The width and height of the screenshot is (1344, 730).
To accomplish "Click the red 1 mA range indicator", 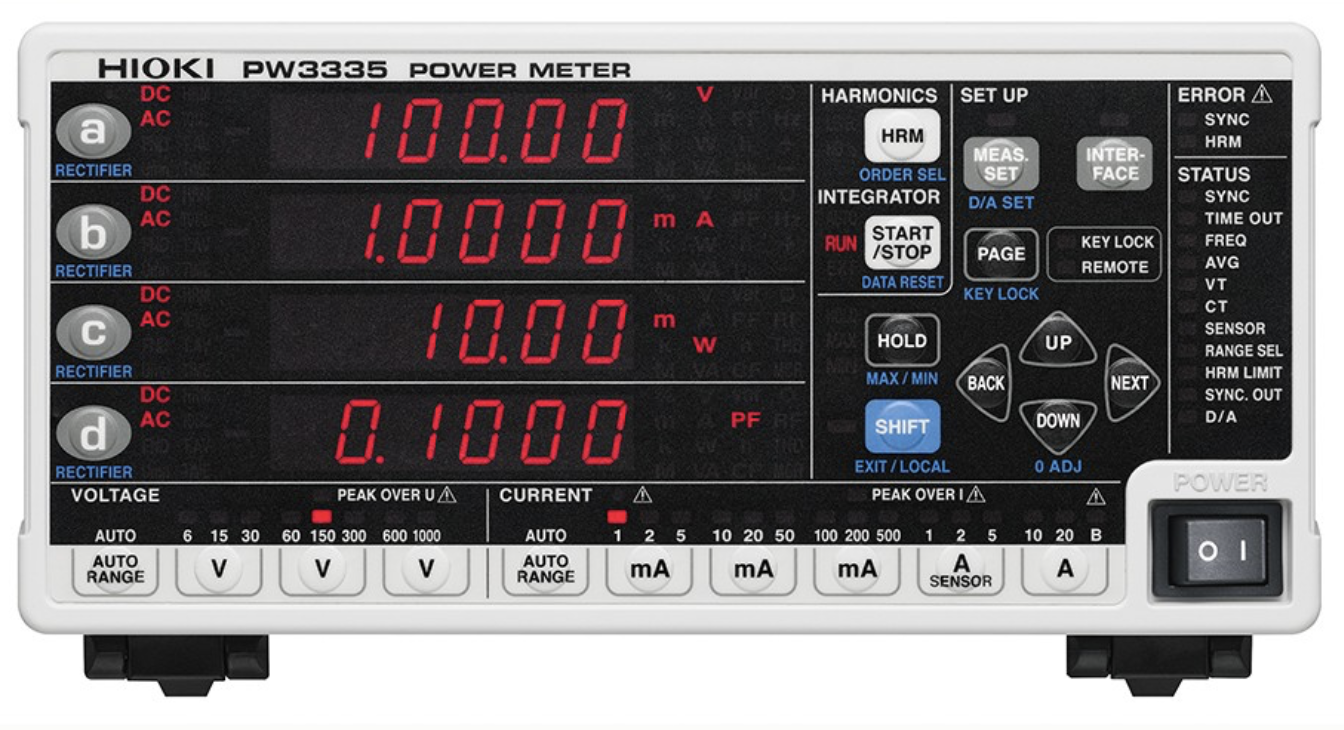I will (617, 516).
